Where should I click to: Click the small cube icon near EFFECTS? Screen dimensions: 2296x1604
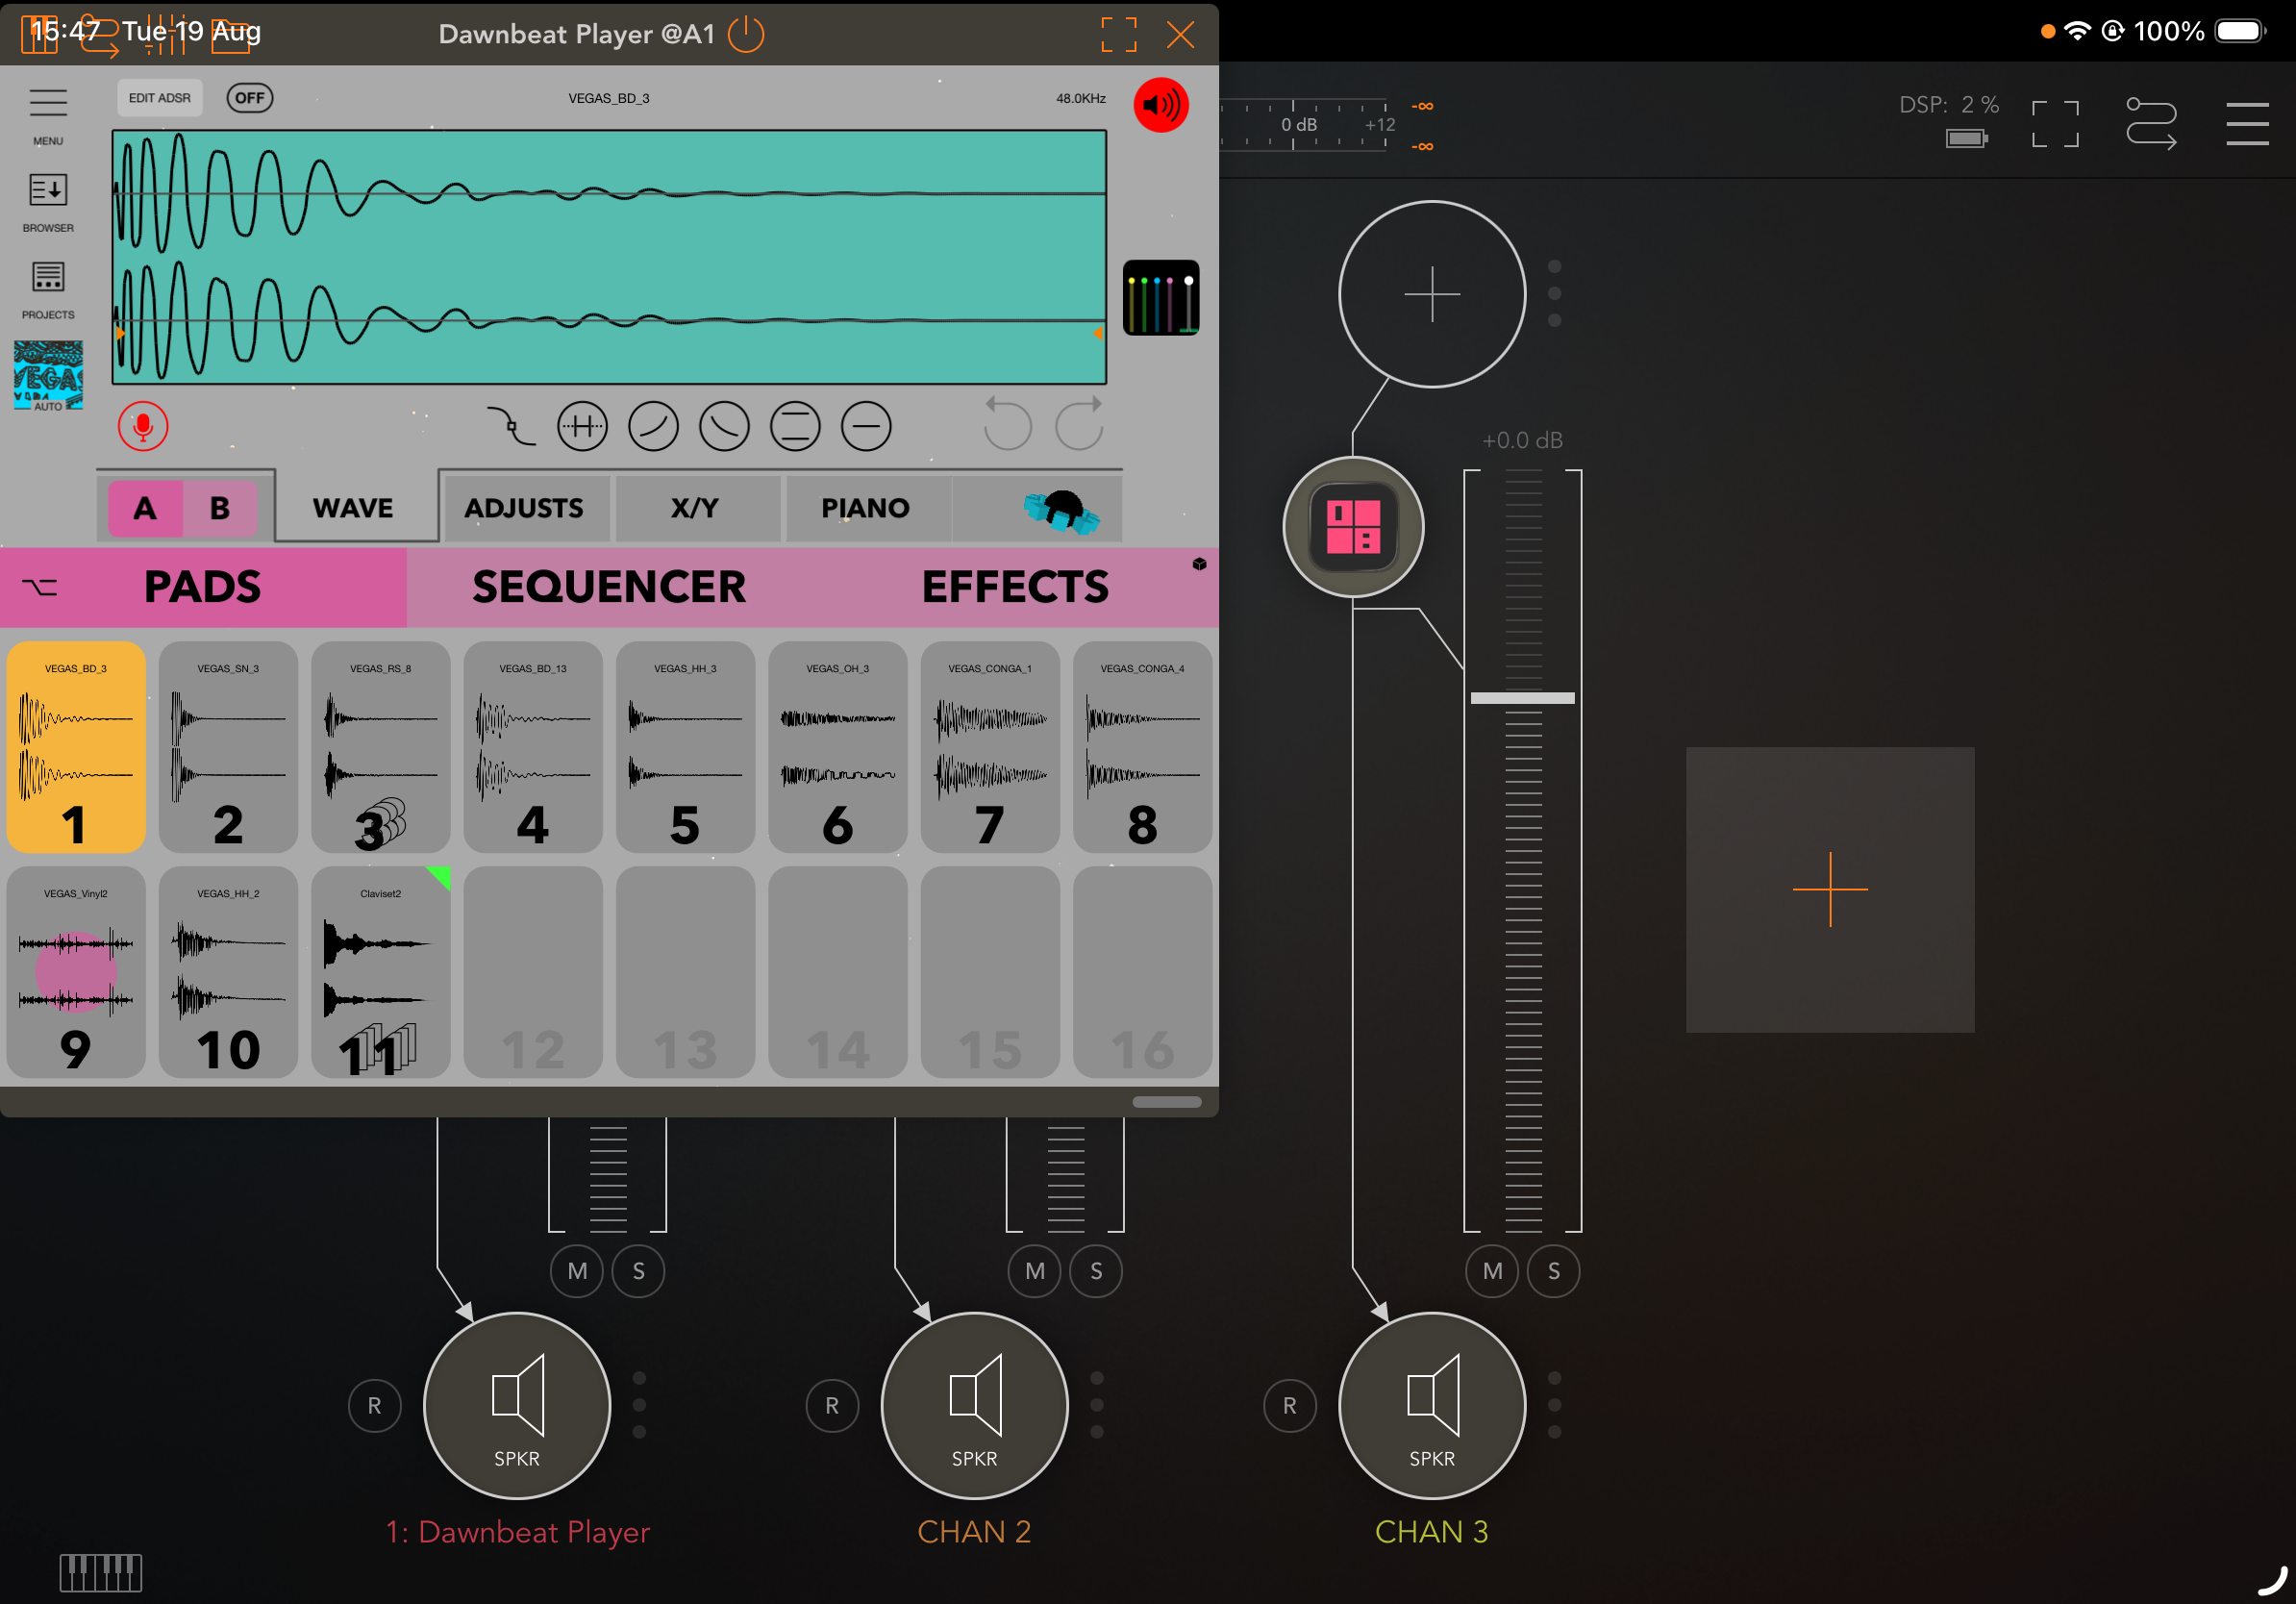[x=1199, y=564]
